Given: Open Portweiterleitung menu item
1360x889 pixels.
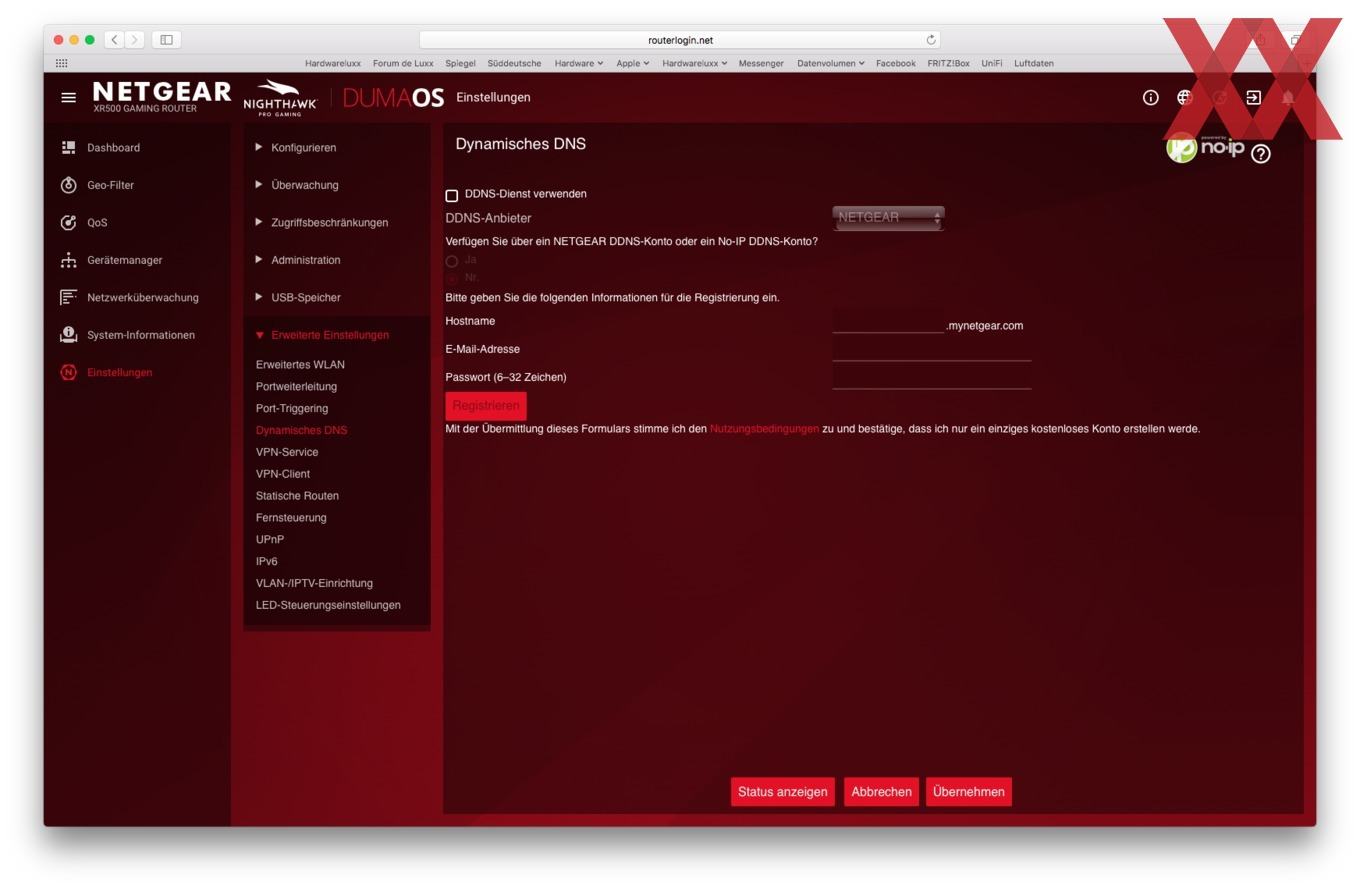Looking at the screenshot, I should click(296, 387).
